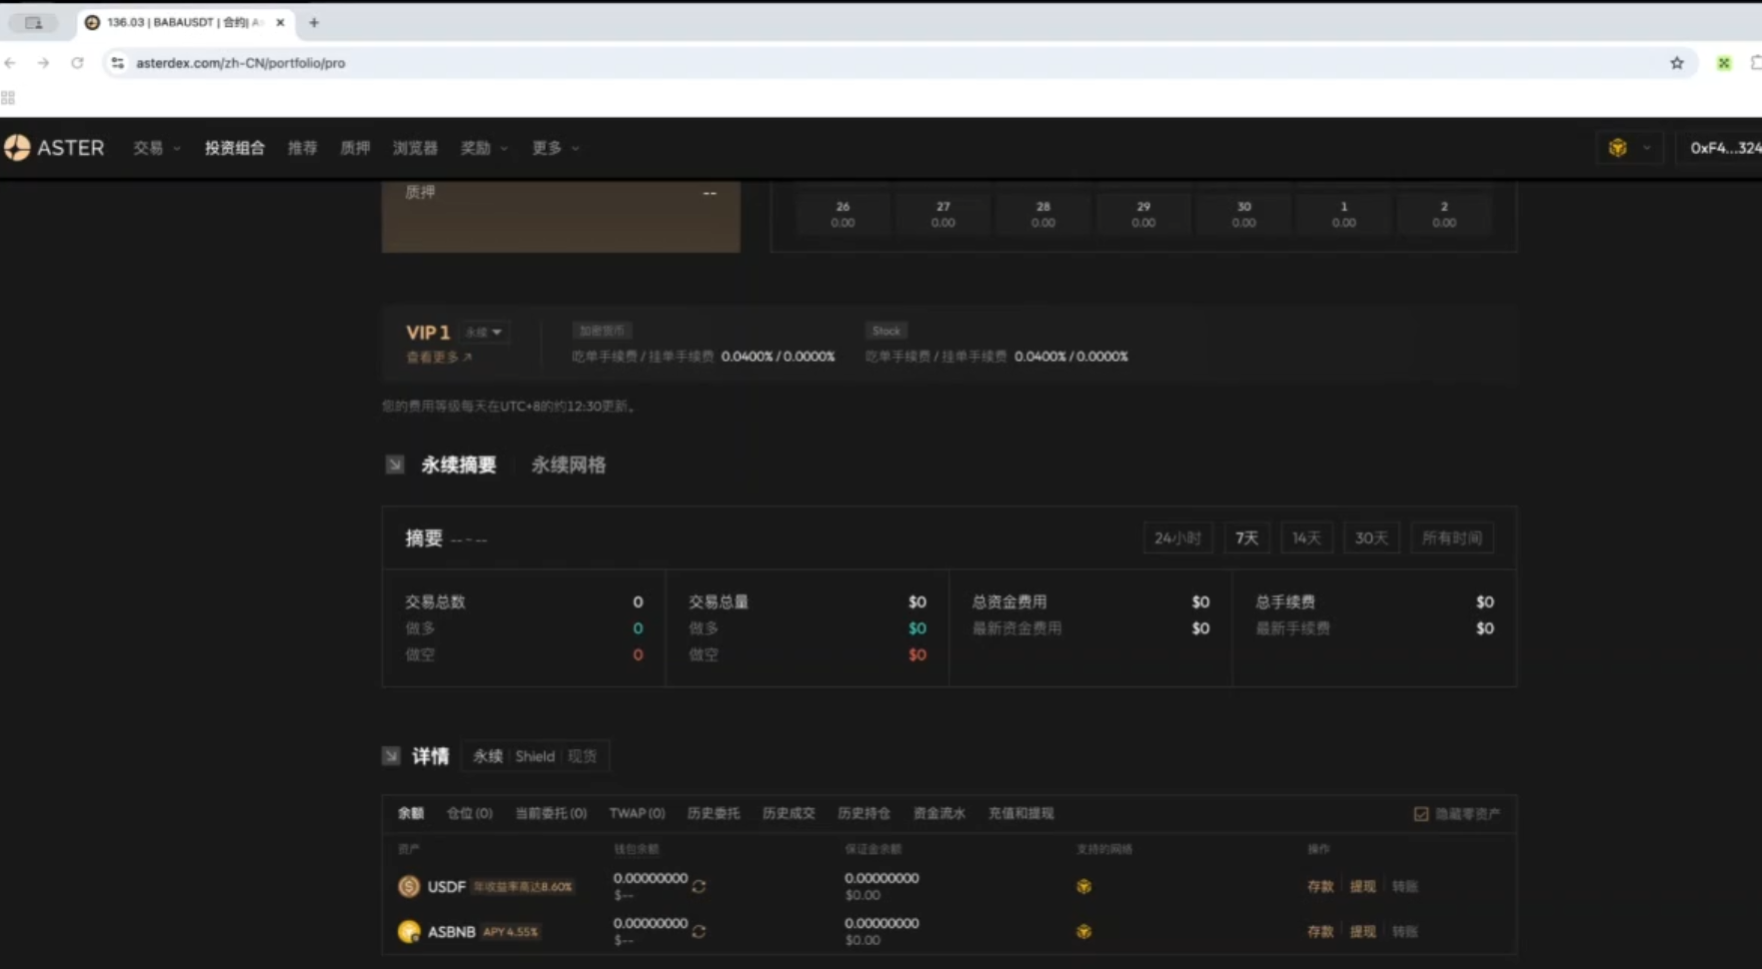Expand the 更多 navigation dropdown
Image resolution: width=1762 pixels, height=969 pixels.
(x=555, y=148)
